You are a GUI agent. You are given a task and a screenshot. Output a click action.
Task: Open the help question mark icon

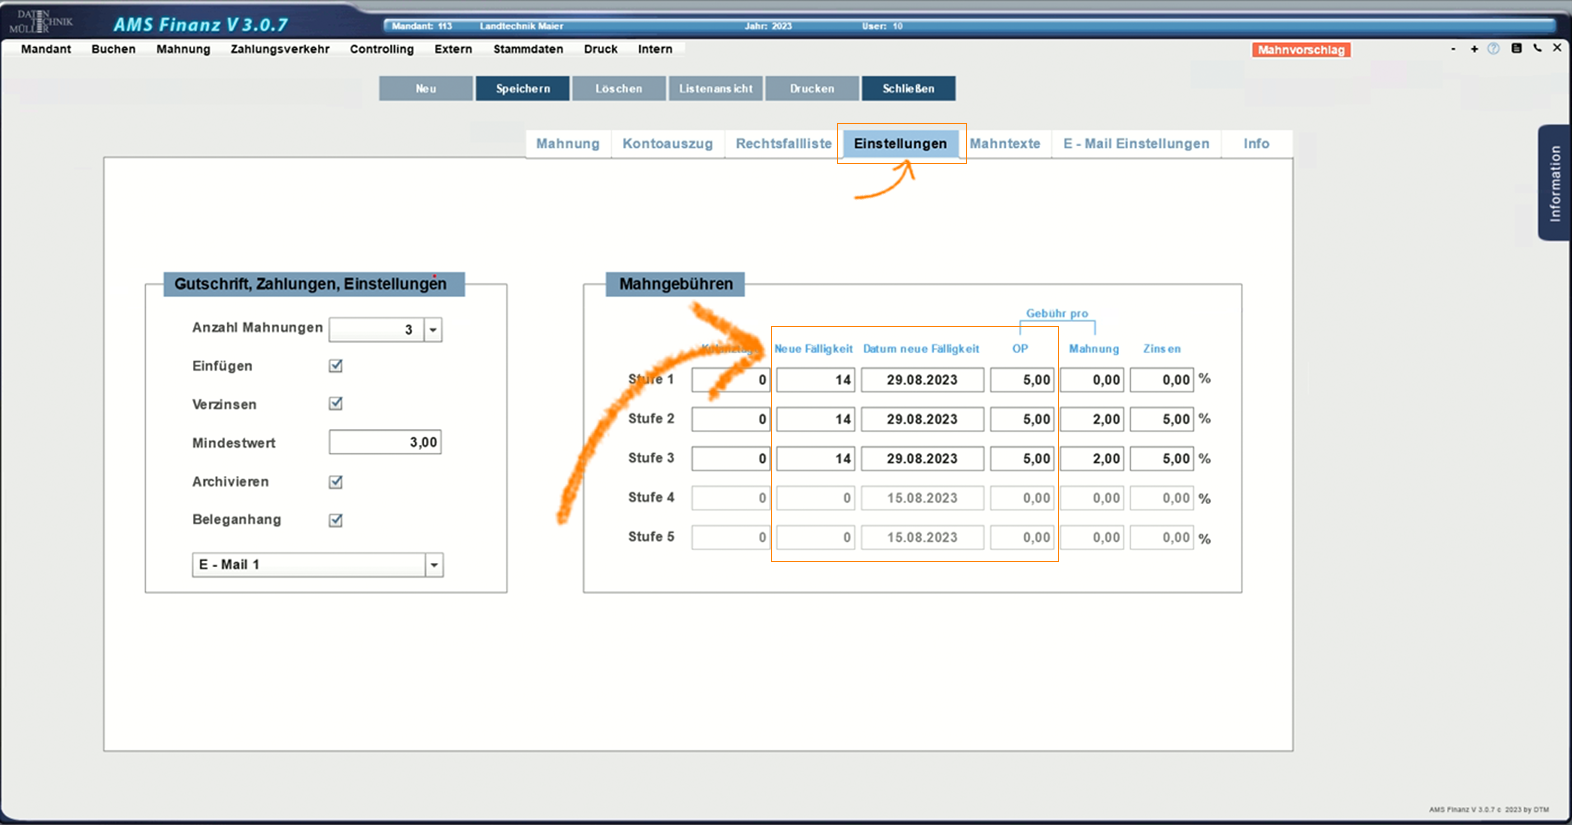1493,49
